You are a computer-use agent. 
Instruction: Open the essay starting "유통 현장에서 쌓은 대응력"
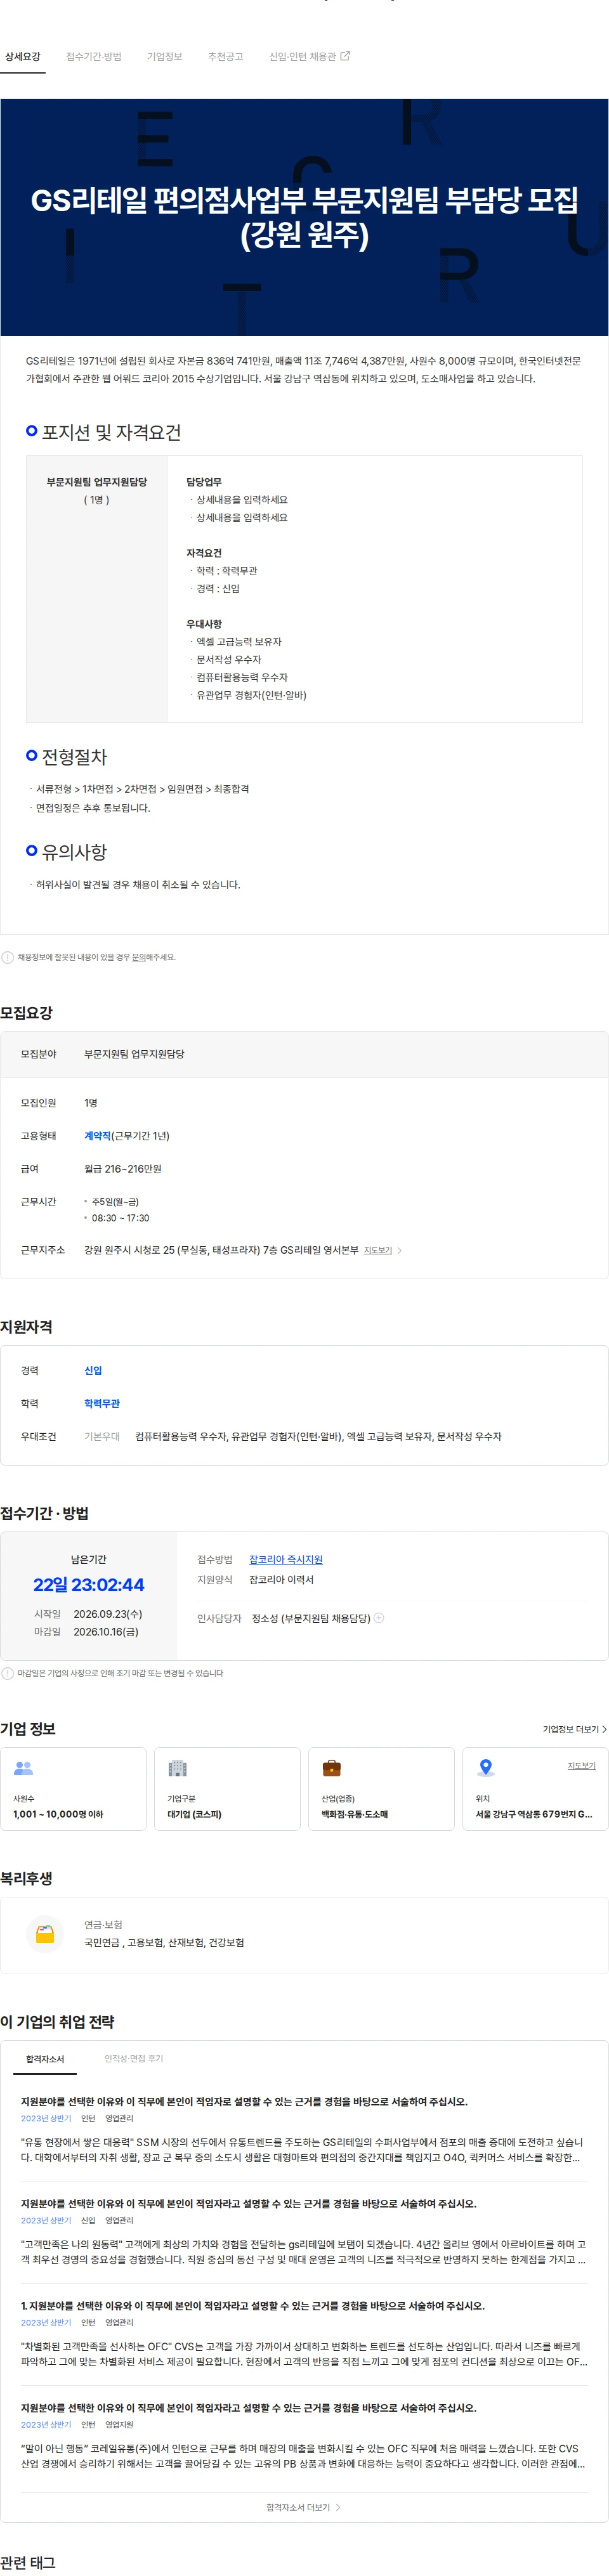(304, 2150)
